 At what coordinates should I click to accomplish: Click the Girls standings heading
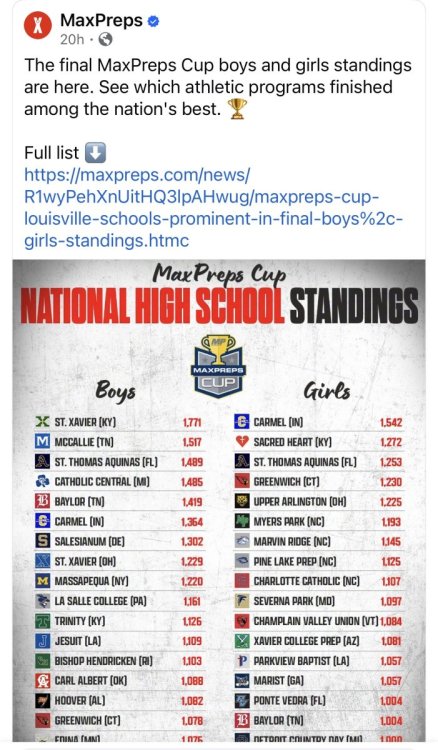coord(327,391)
